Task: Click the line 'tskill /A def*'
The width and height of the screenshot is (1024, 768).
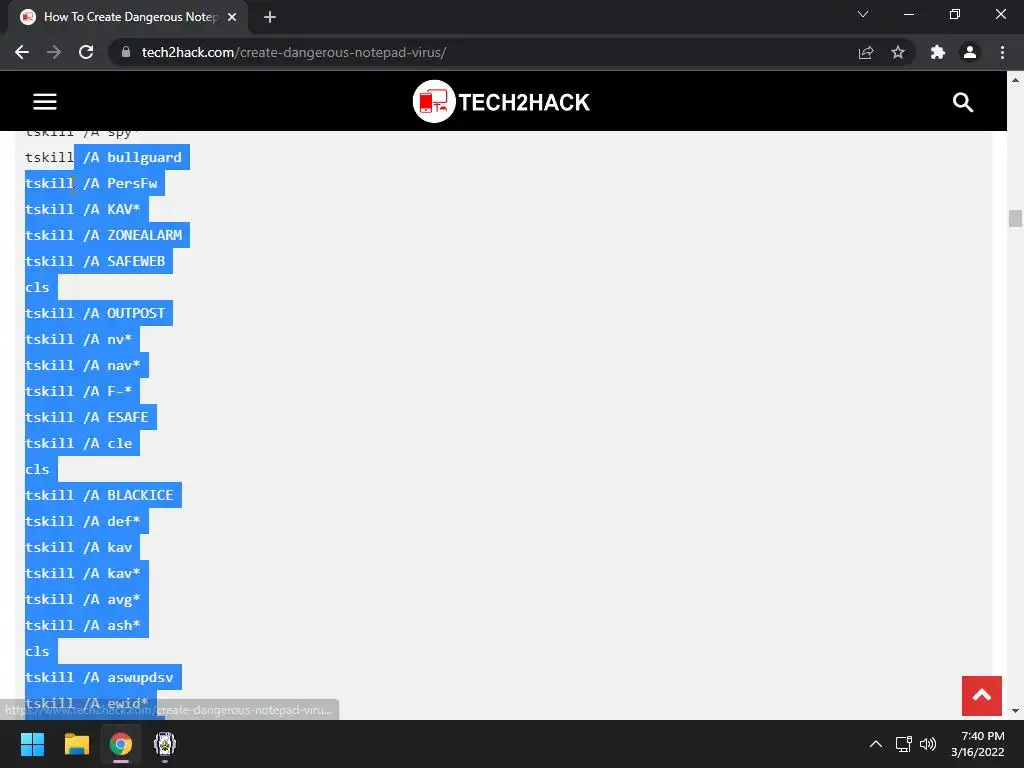Action: tap(83, 521)
